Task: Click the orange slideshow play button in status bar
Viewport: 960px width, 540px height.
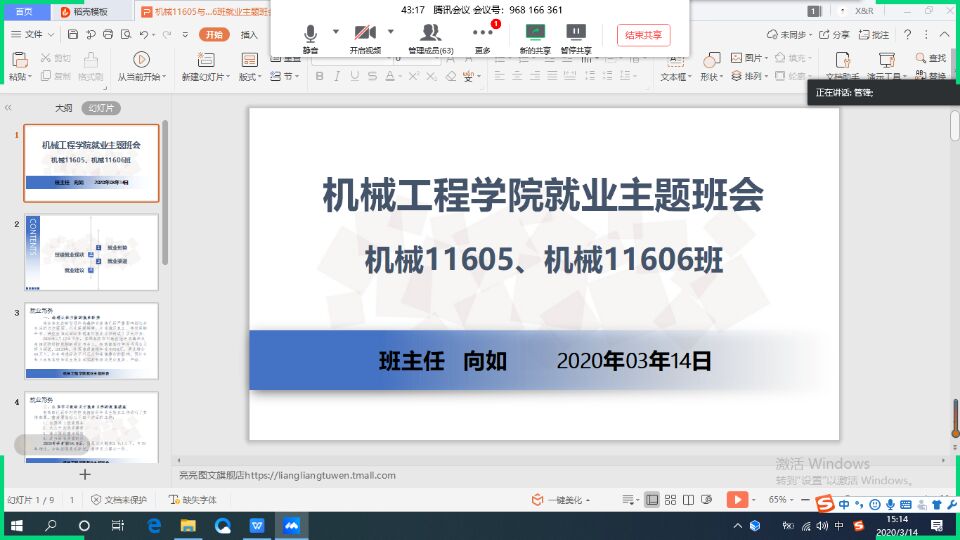Action: (736, 499)
